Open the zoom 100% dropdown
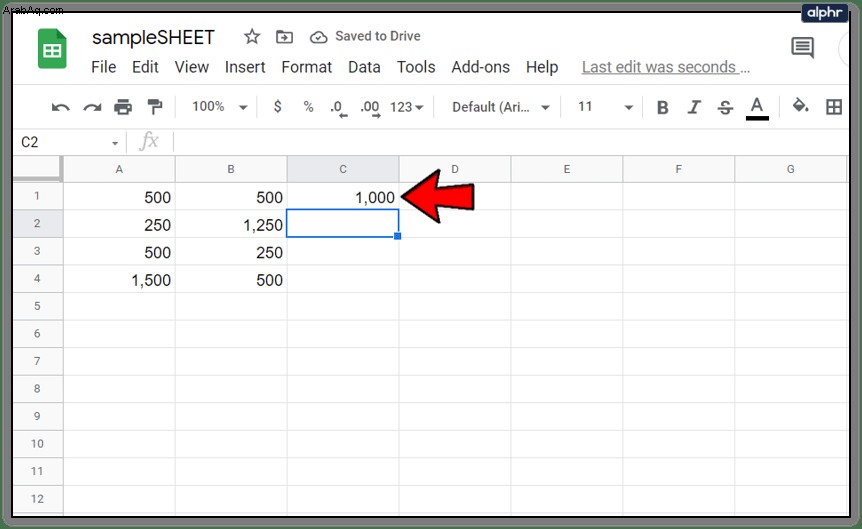The height and width of the screenshot is (529, 862). [219, 106]
